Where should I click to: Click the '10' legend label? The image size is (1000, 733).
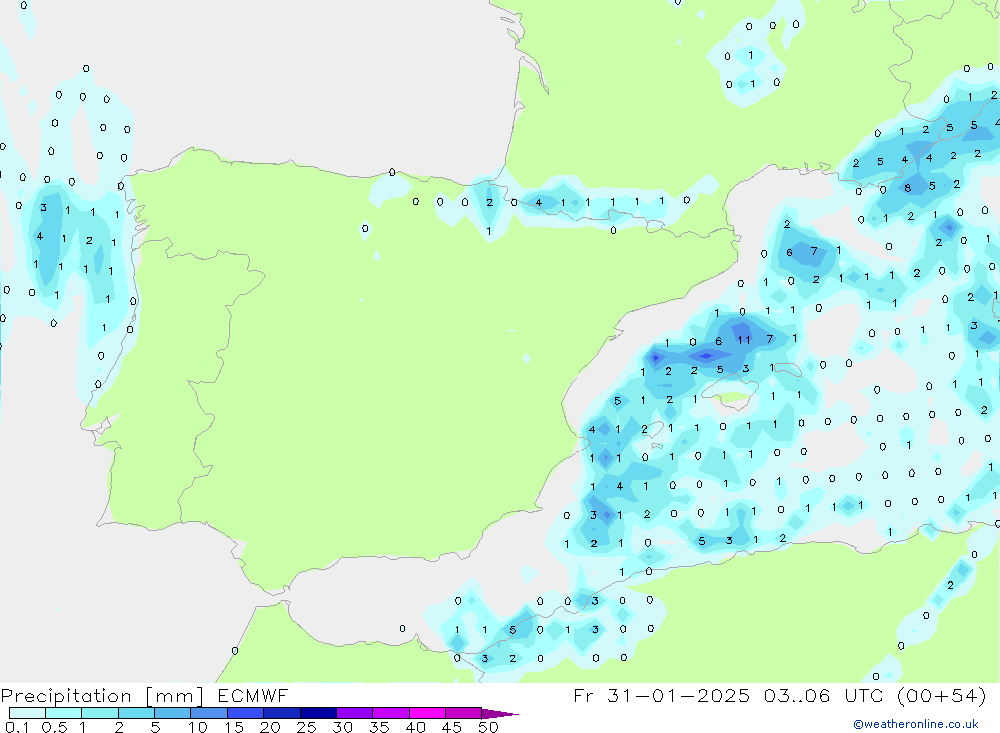[x=198, y=727]
